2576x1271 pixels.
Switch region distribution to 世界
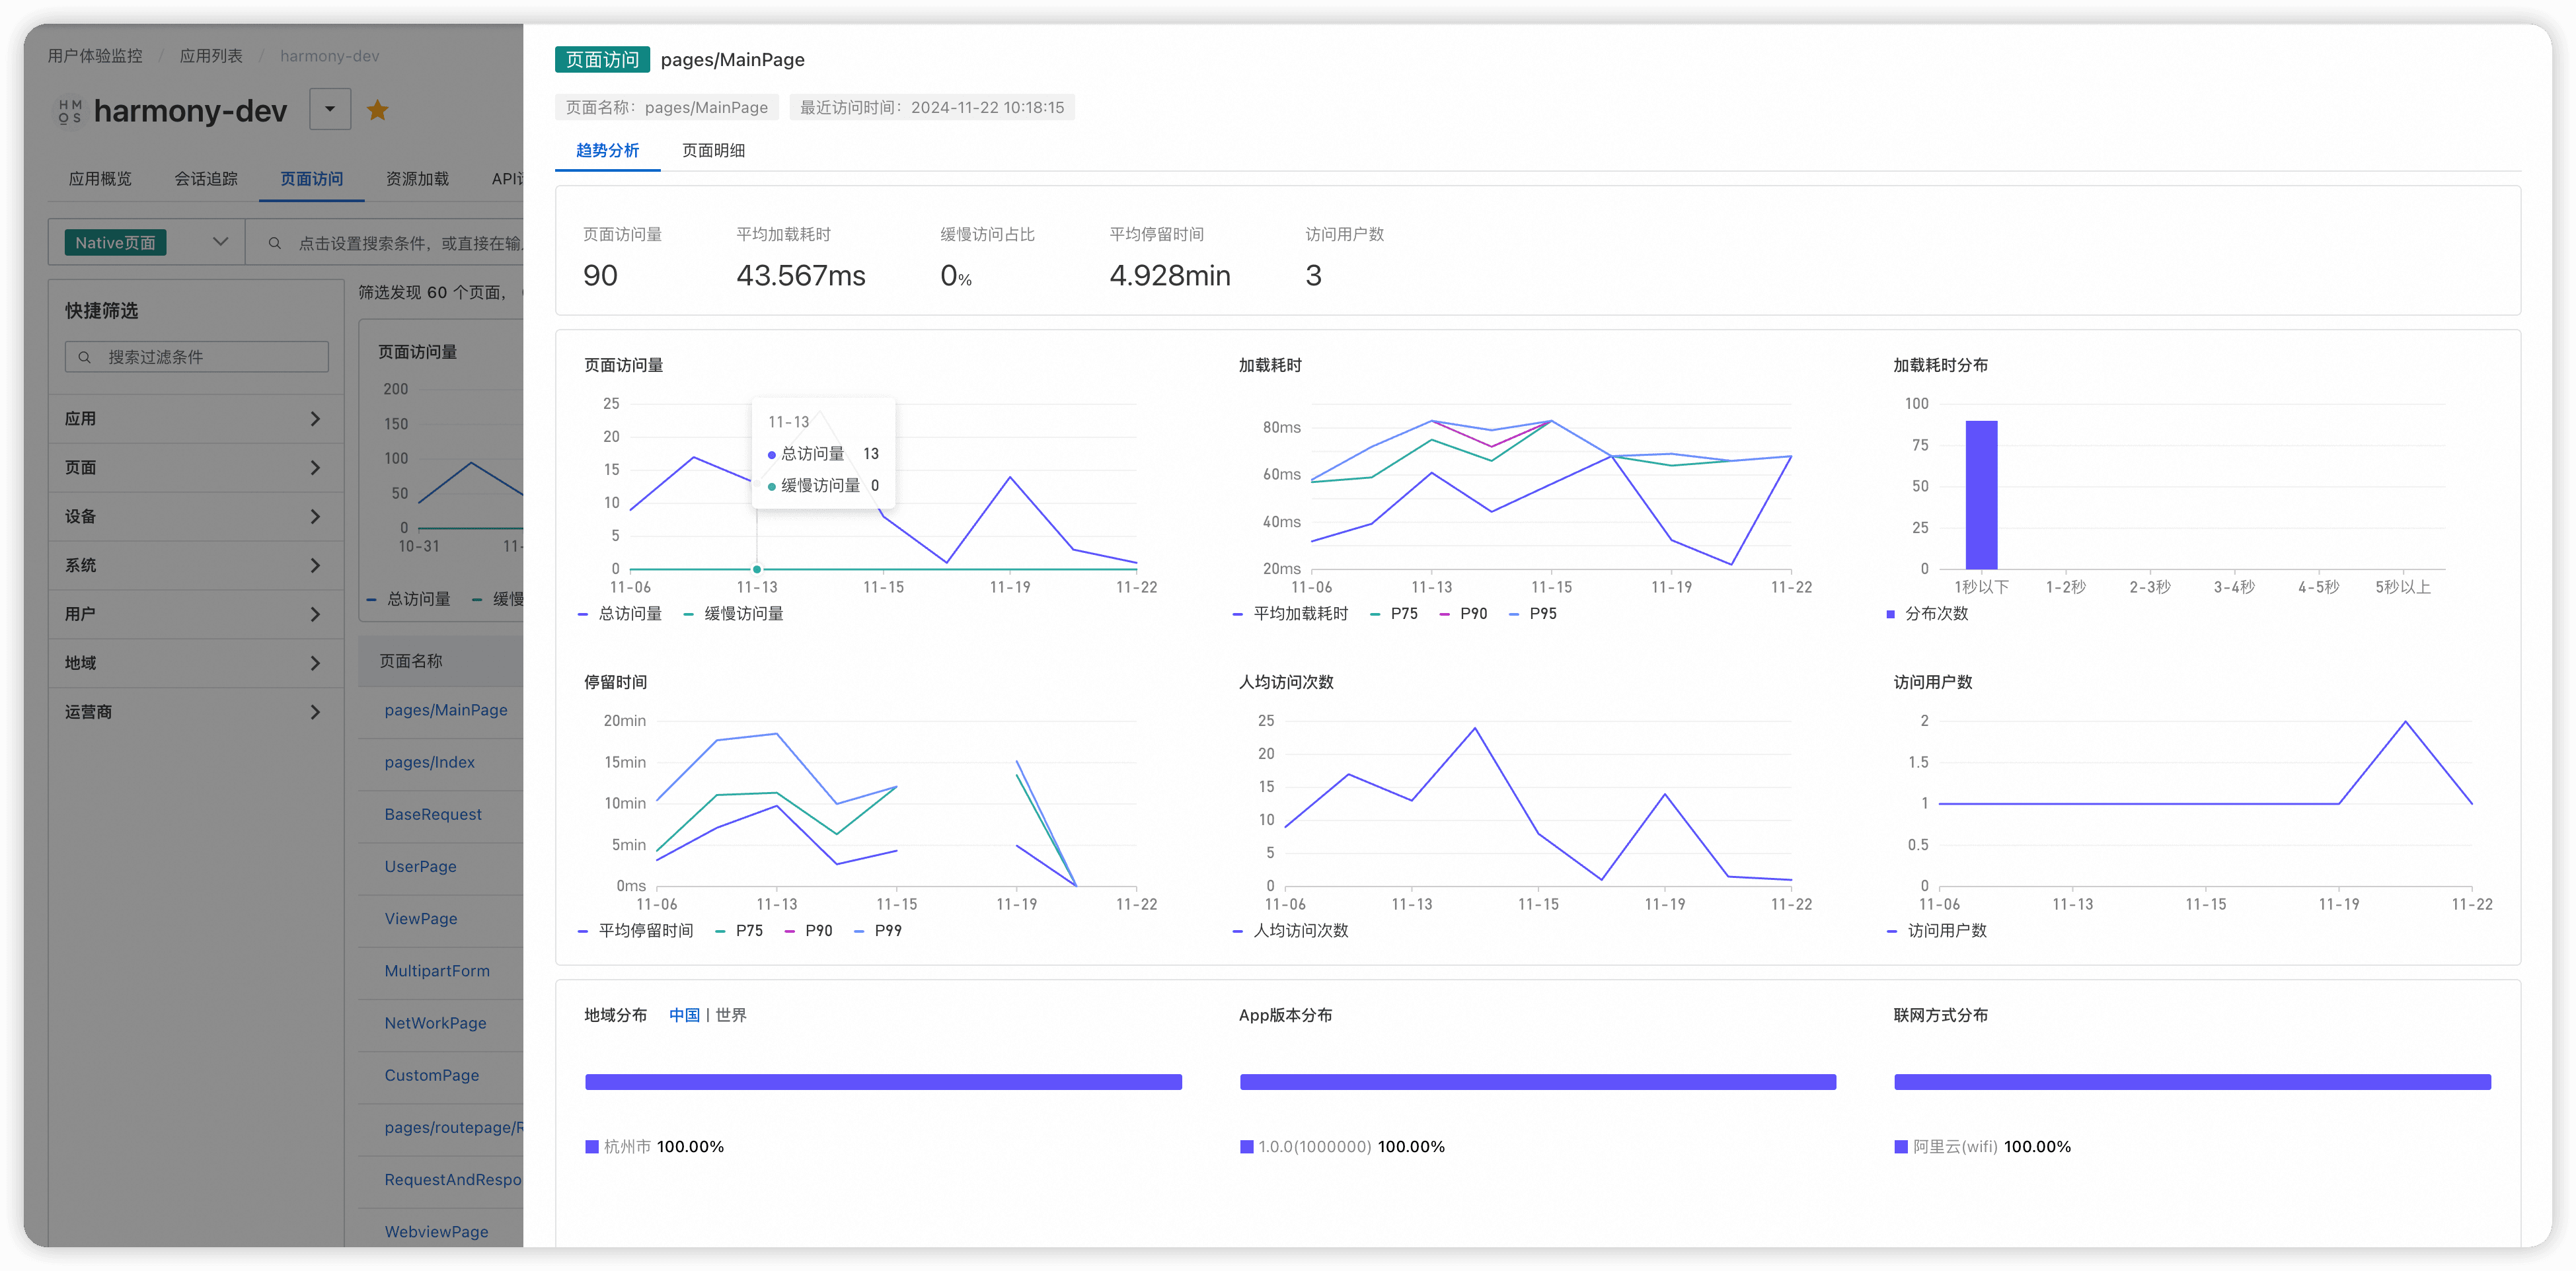click(731, 1015)
